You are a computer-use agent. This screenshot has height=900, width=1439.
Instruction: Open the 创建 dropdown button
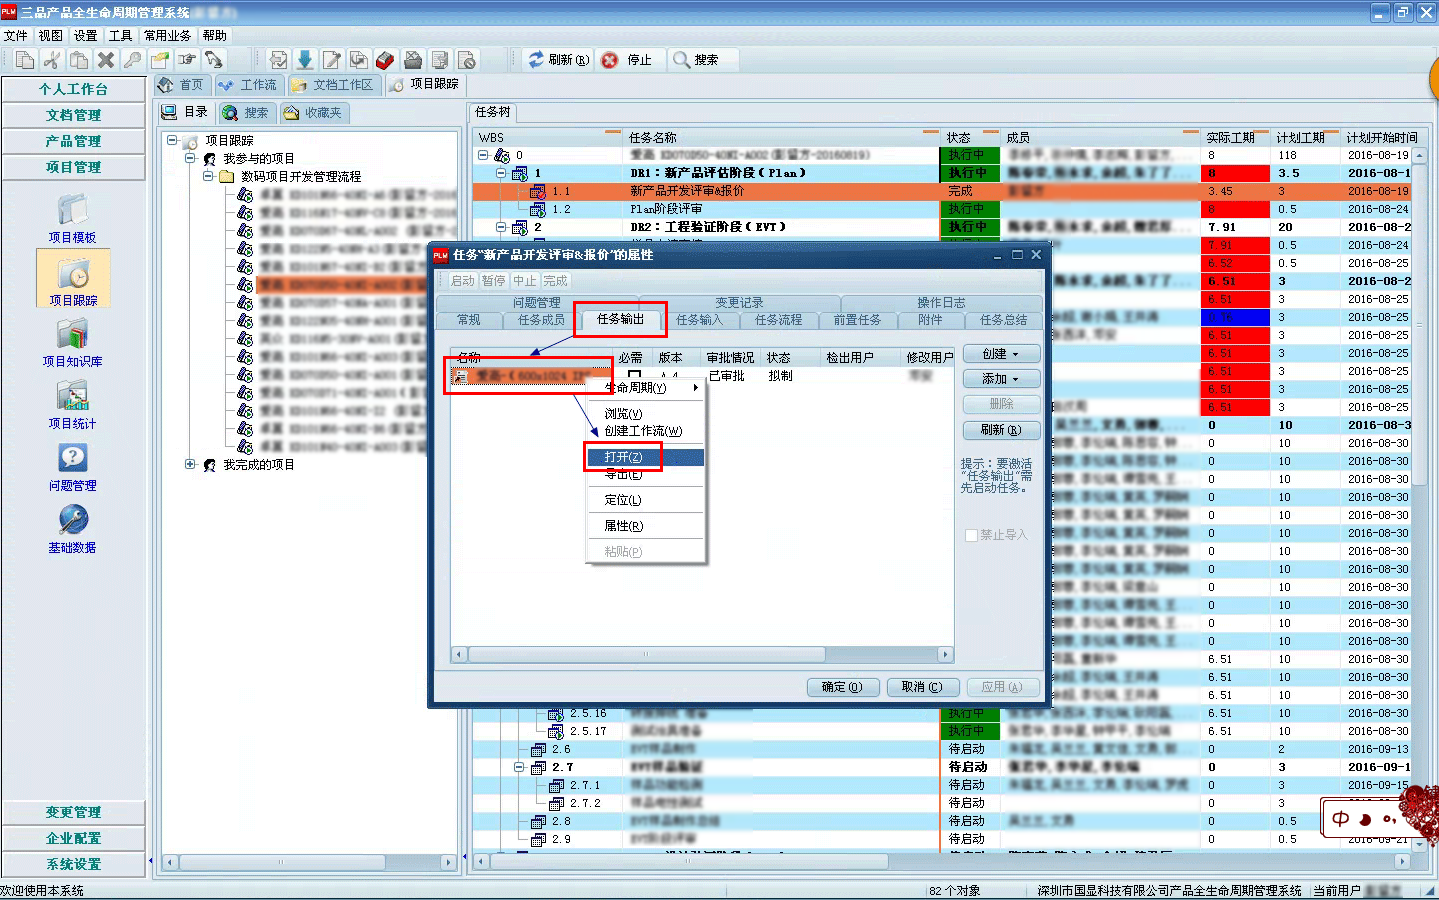(1001, 354)
